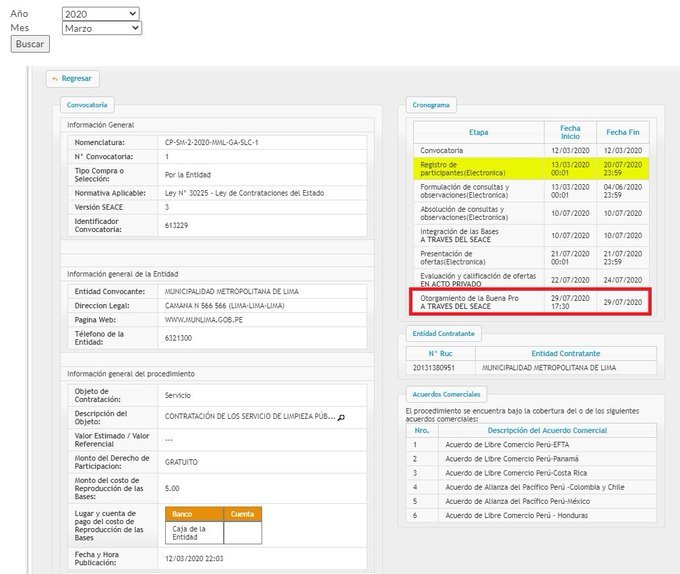The width and height of the screenshot is (680, 574).
Task: Click the Fecha Inicio column header
Action: click(570, 132)
